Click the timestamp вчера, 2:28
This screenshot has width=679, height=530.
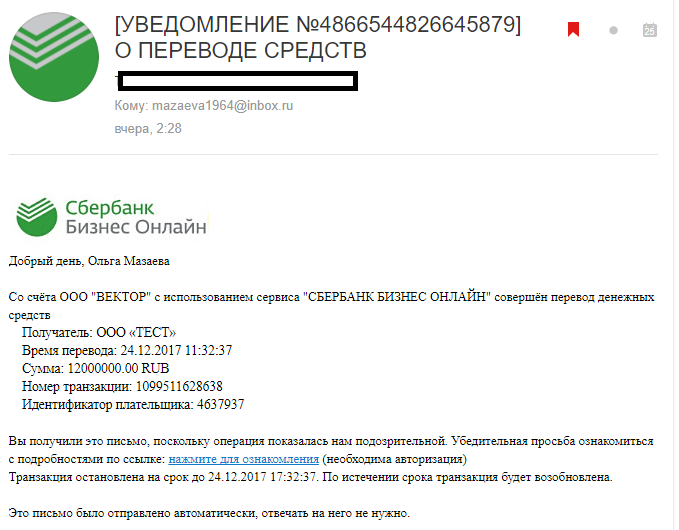[148, 129]
